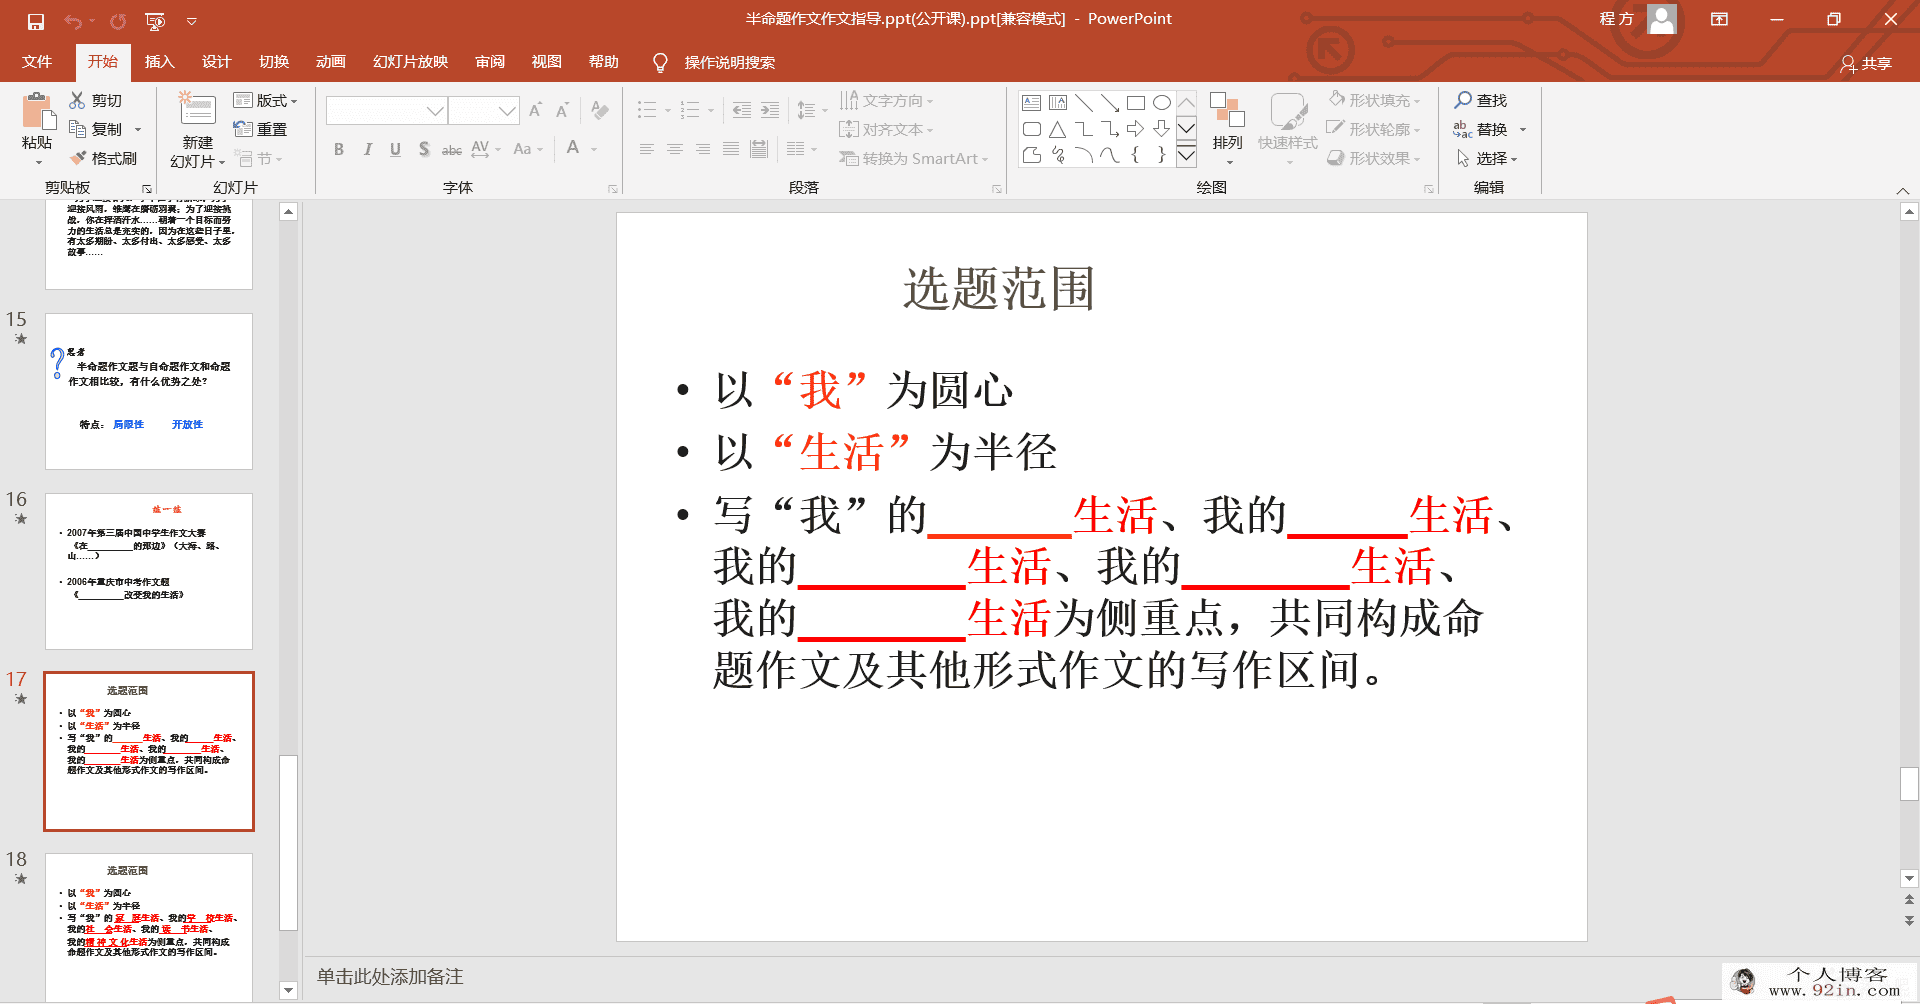Click the Save icon in quick access toolbar

[36, 21]
